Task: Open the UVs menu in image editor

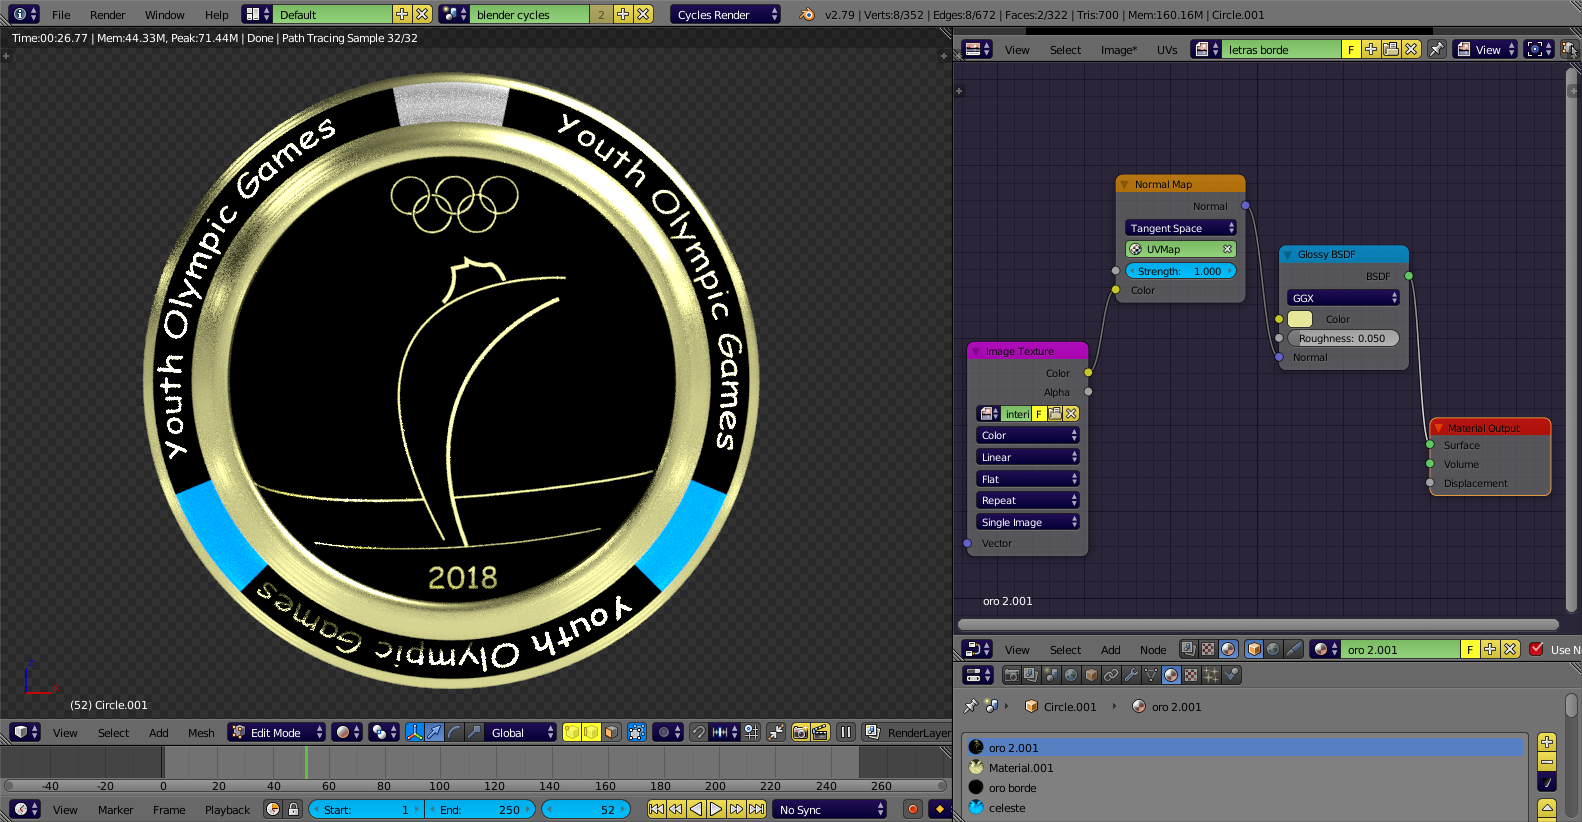Action: [1167, 50]
